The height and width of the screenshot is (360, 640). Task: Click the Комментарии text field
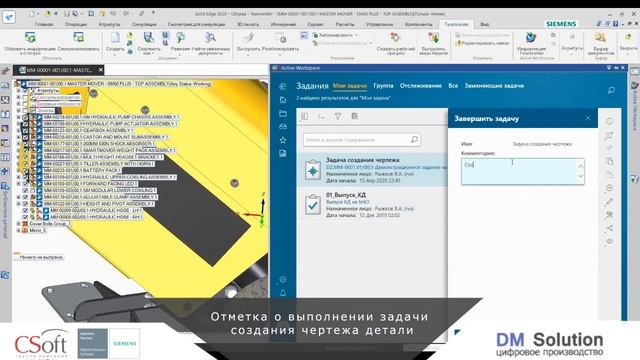[522, 171]
